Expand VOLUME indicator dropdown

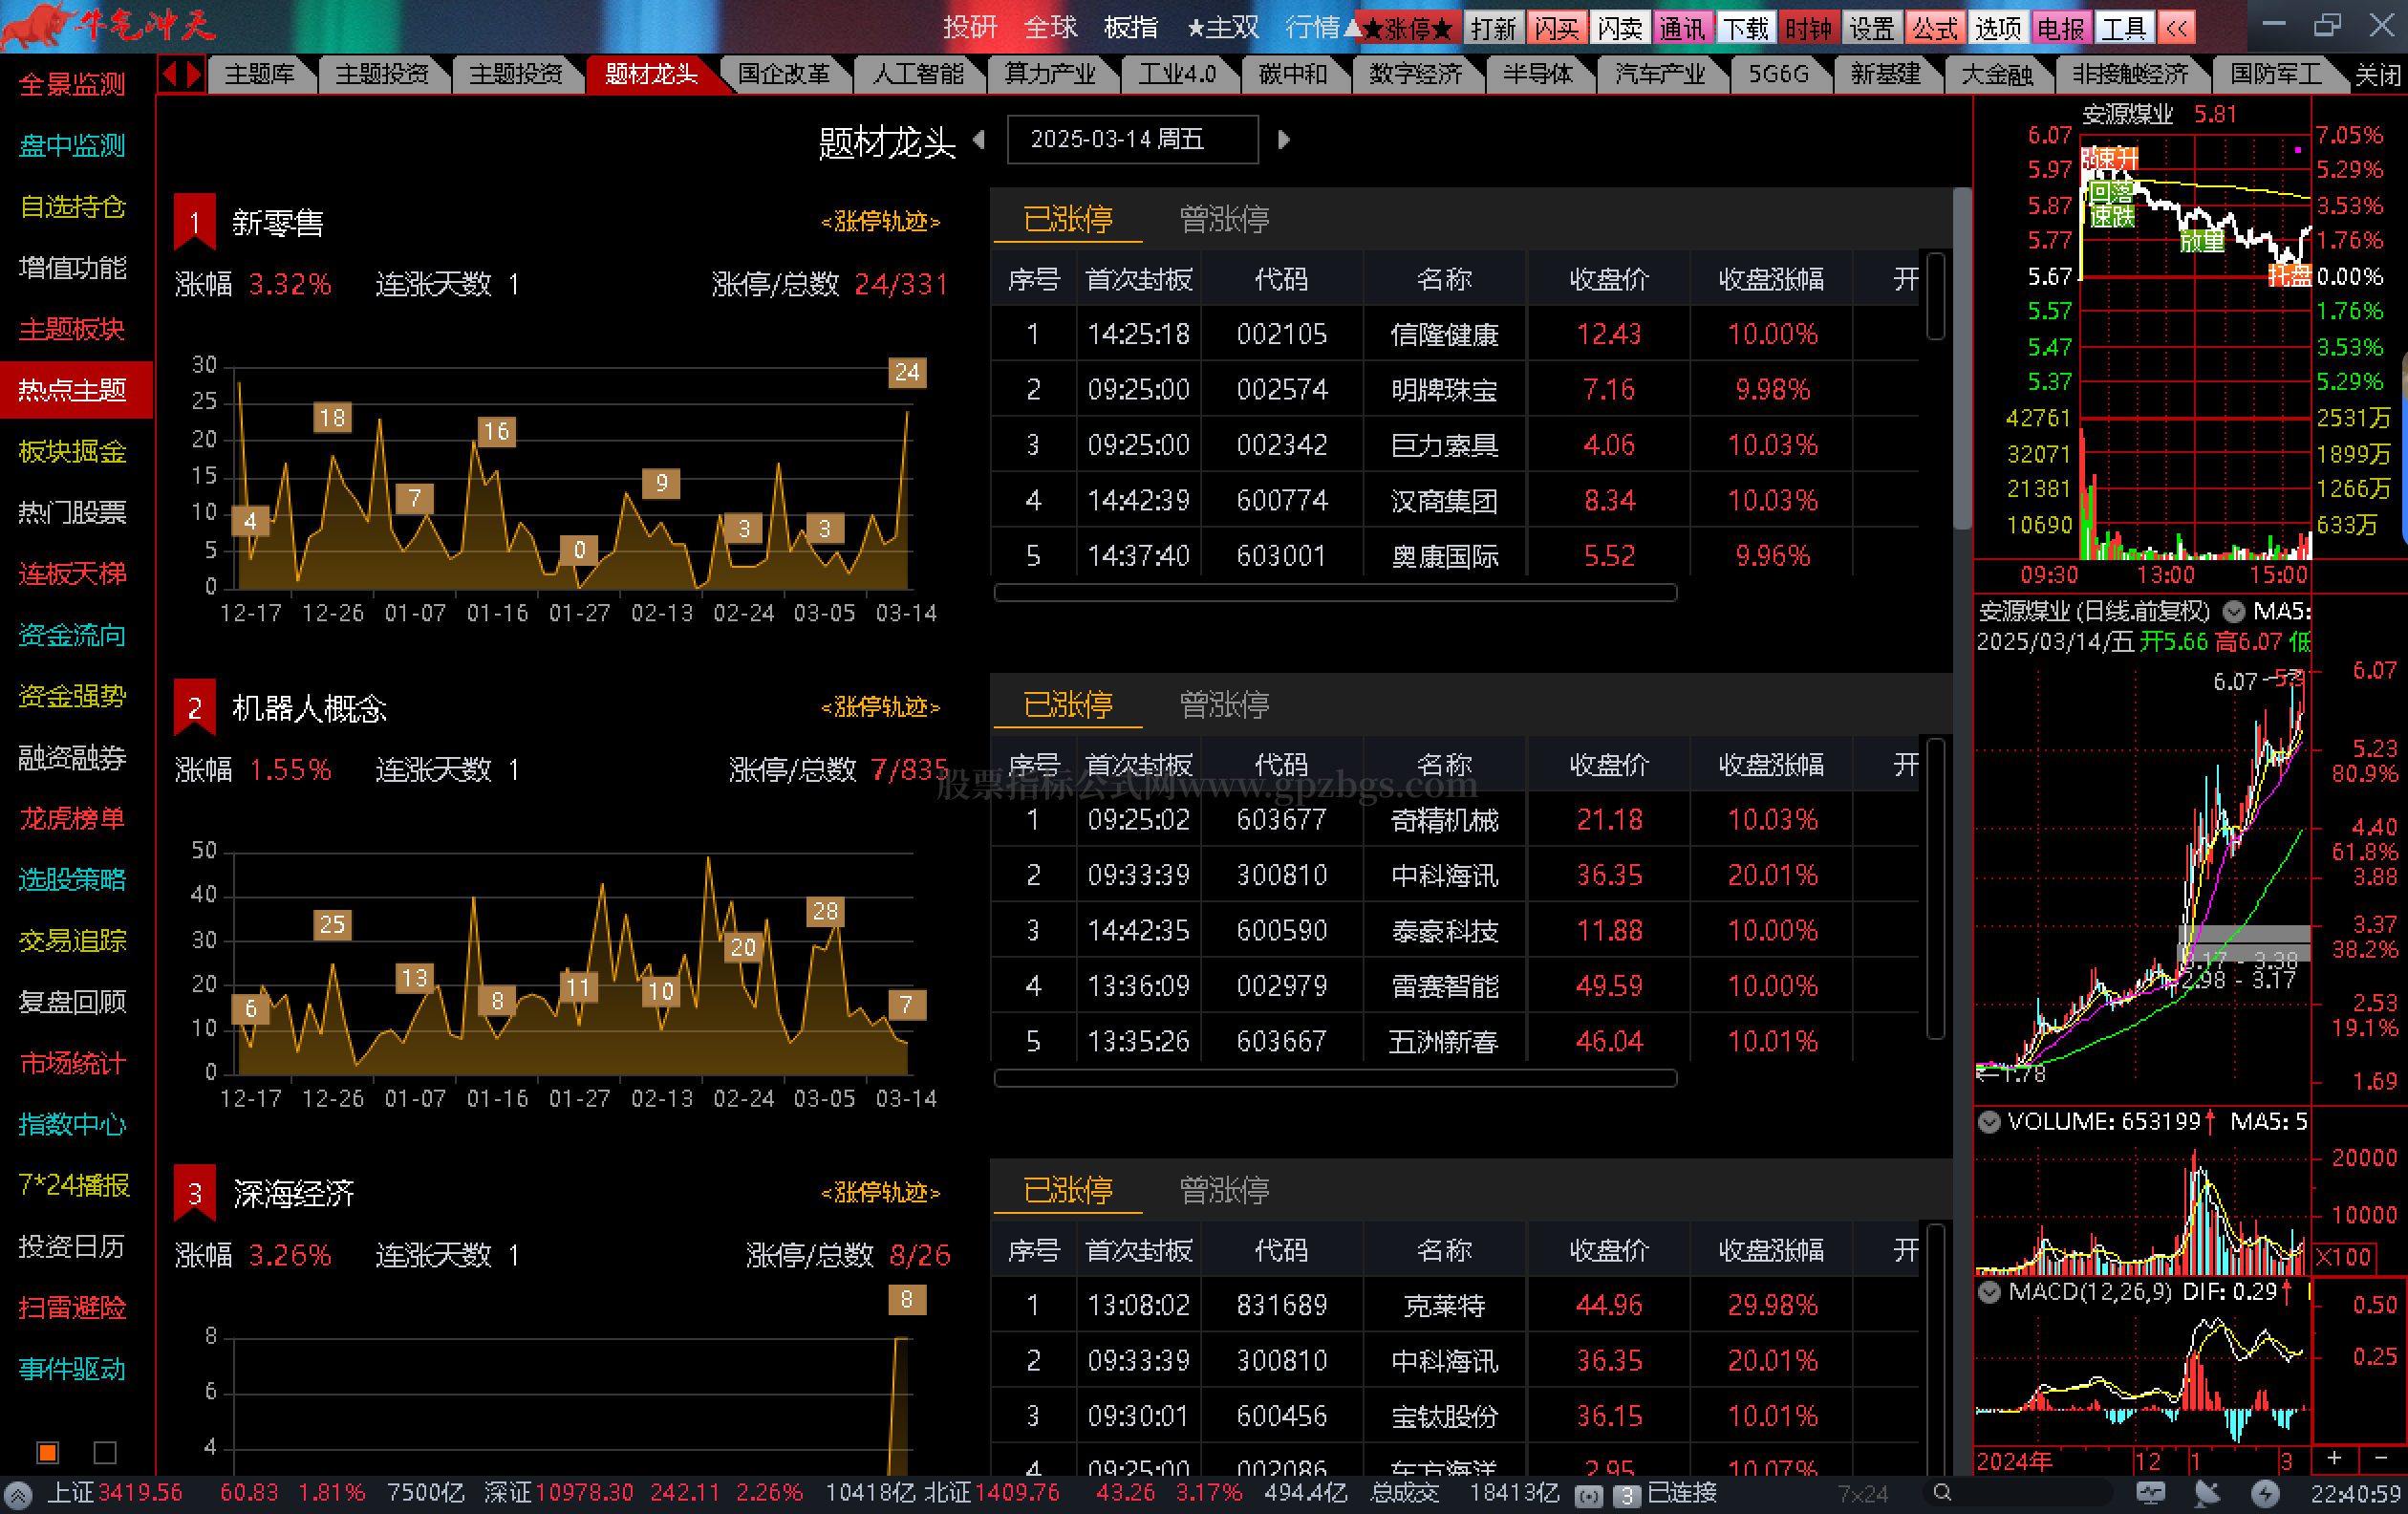(1989, 1122)
